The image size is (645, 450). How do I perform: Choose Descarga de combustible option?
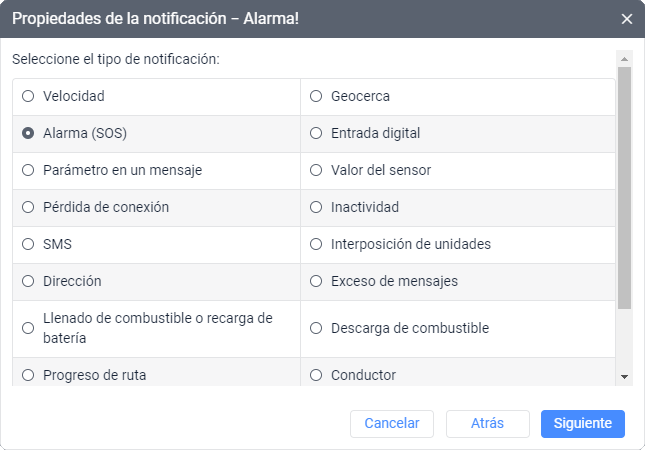pyautogui.click(x=316, y=328)
